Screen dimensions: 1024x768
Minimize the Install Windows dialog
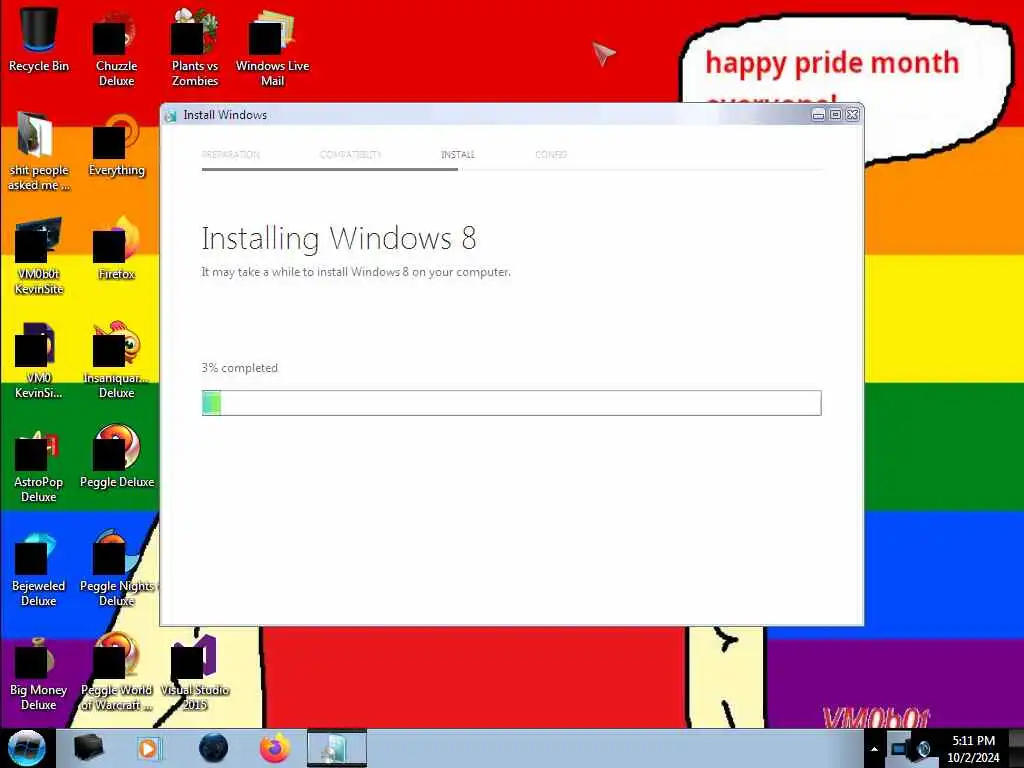818,115
